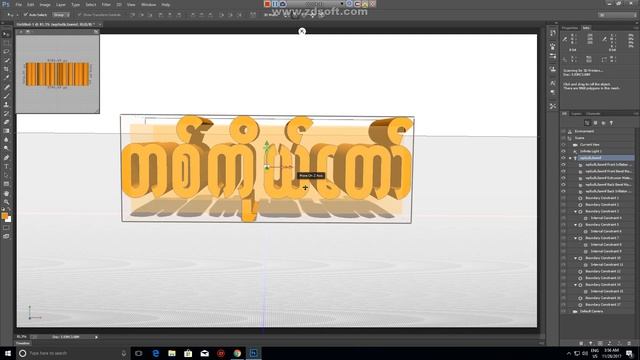The image size is (640, 360).
Task: Stop the screen recording red button
Action: pos(267,4)
